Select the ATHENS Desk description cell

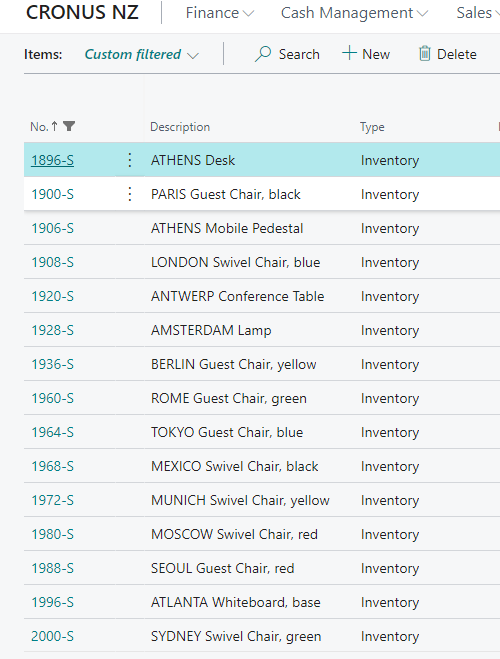click(193, 160)
